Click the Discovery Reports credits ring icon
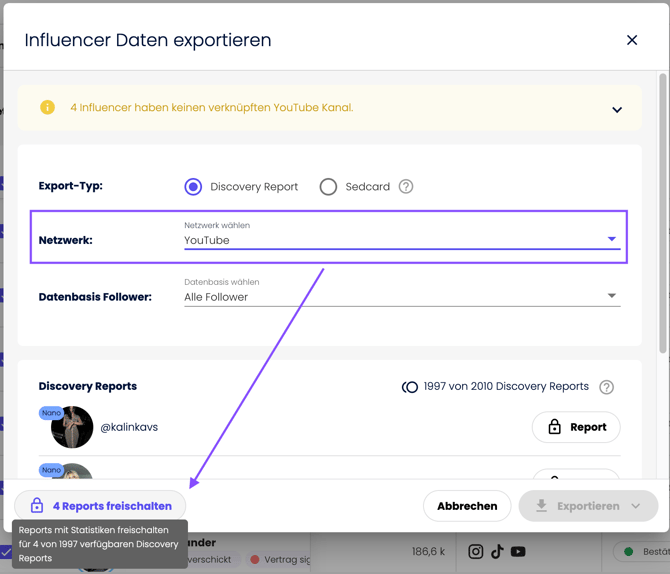 (x=409, y=387)
